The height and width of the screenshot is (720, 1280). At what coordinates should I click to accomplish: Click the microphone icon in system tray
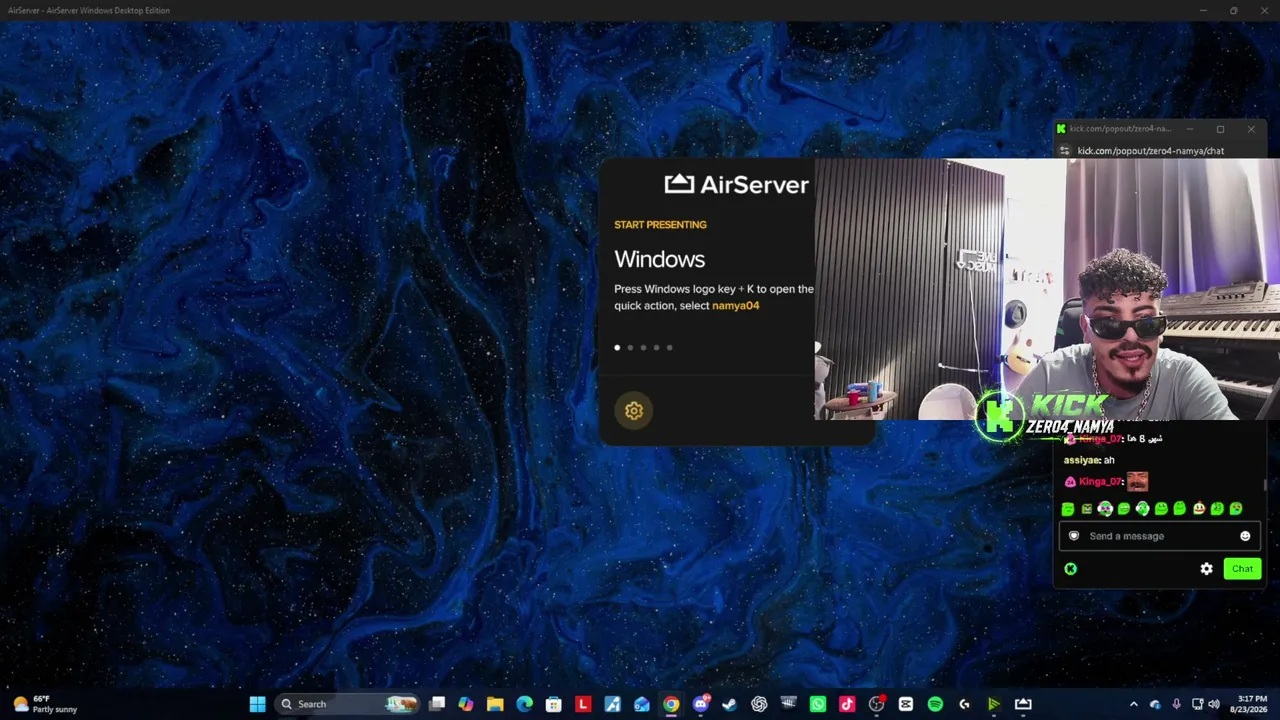[1176, 704]
